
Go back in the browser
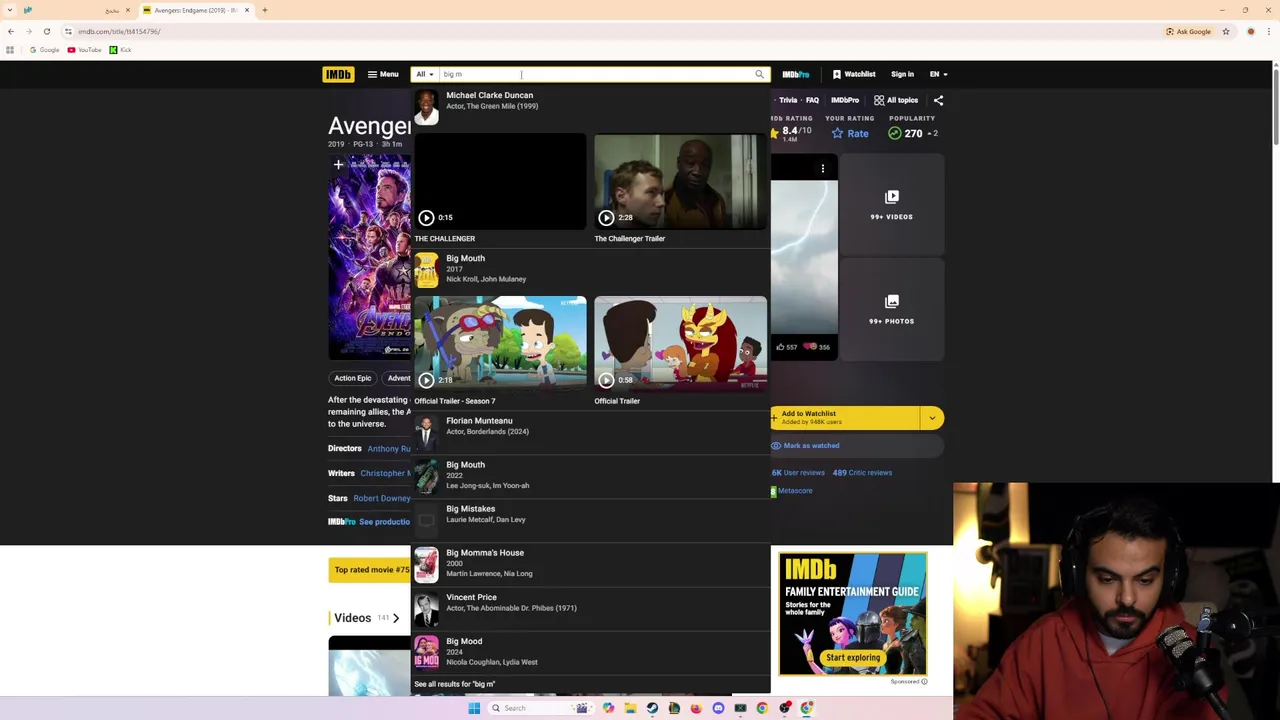(x=10, y=31)
